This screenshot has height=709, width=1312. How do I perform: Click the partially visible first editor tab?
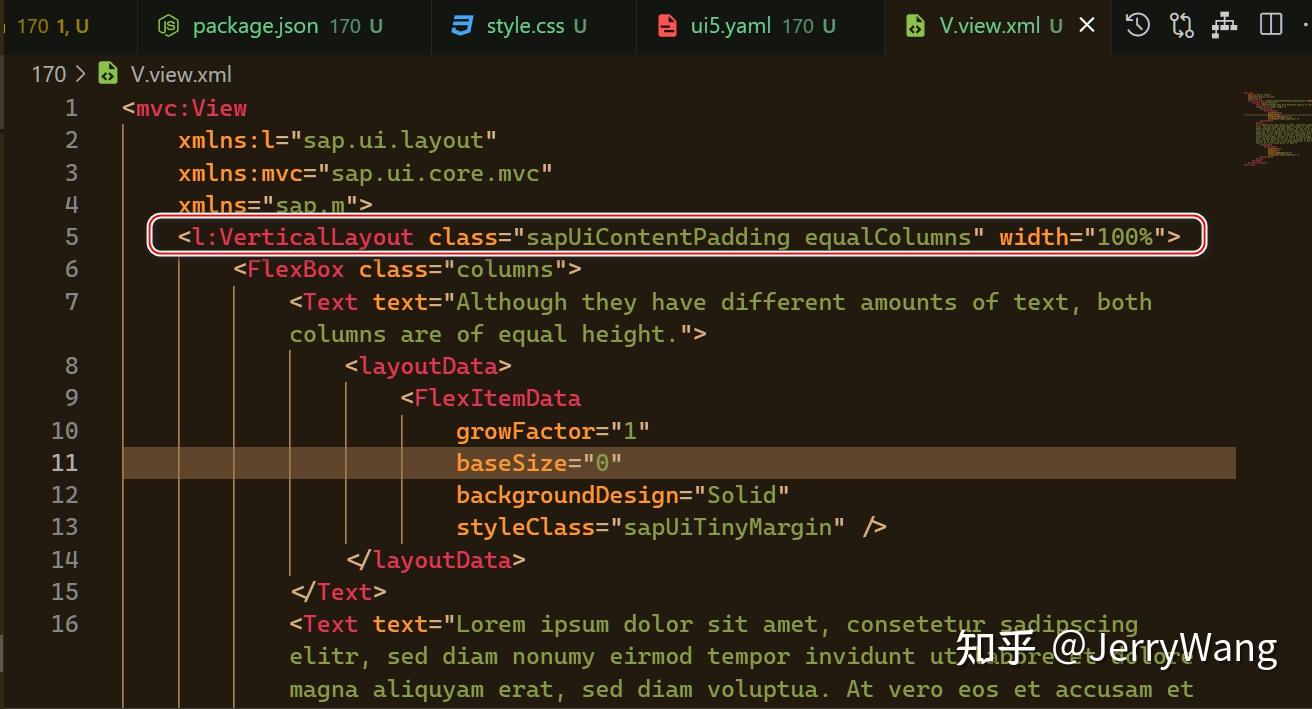[68, 26]
